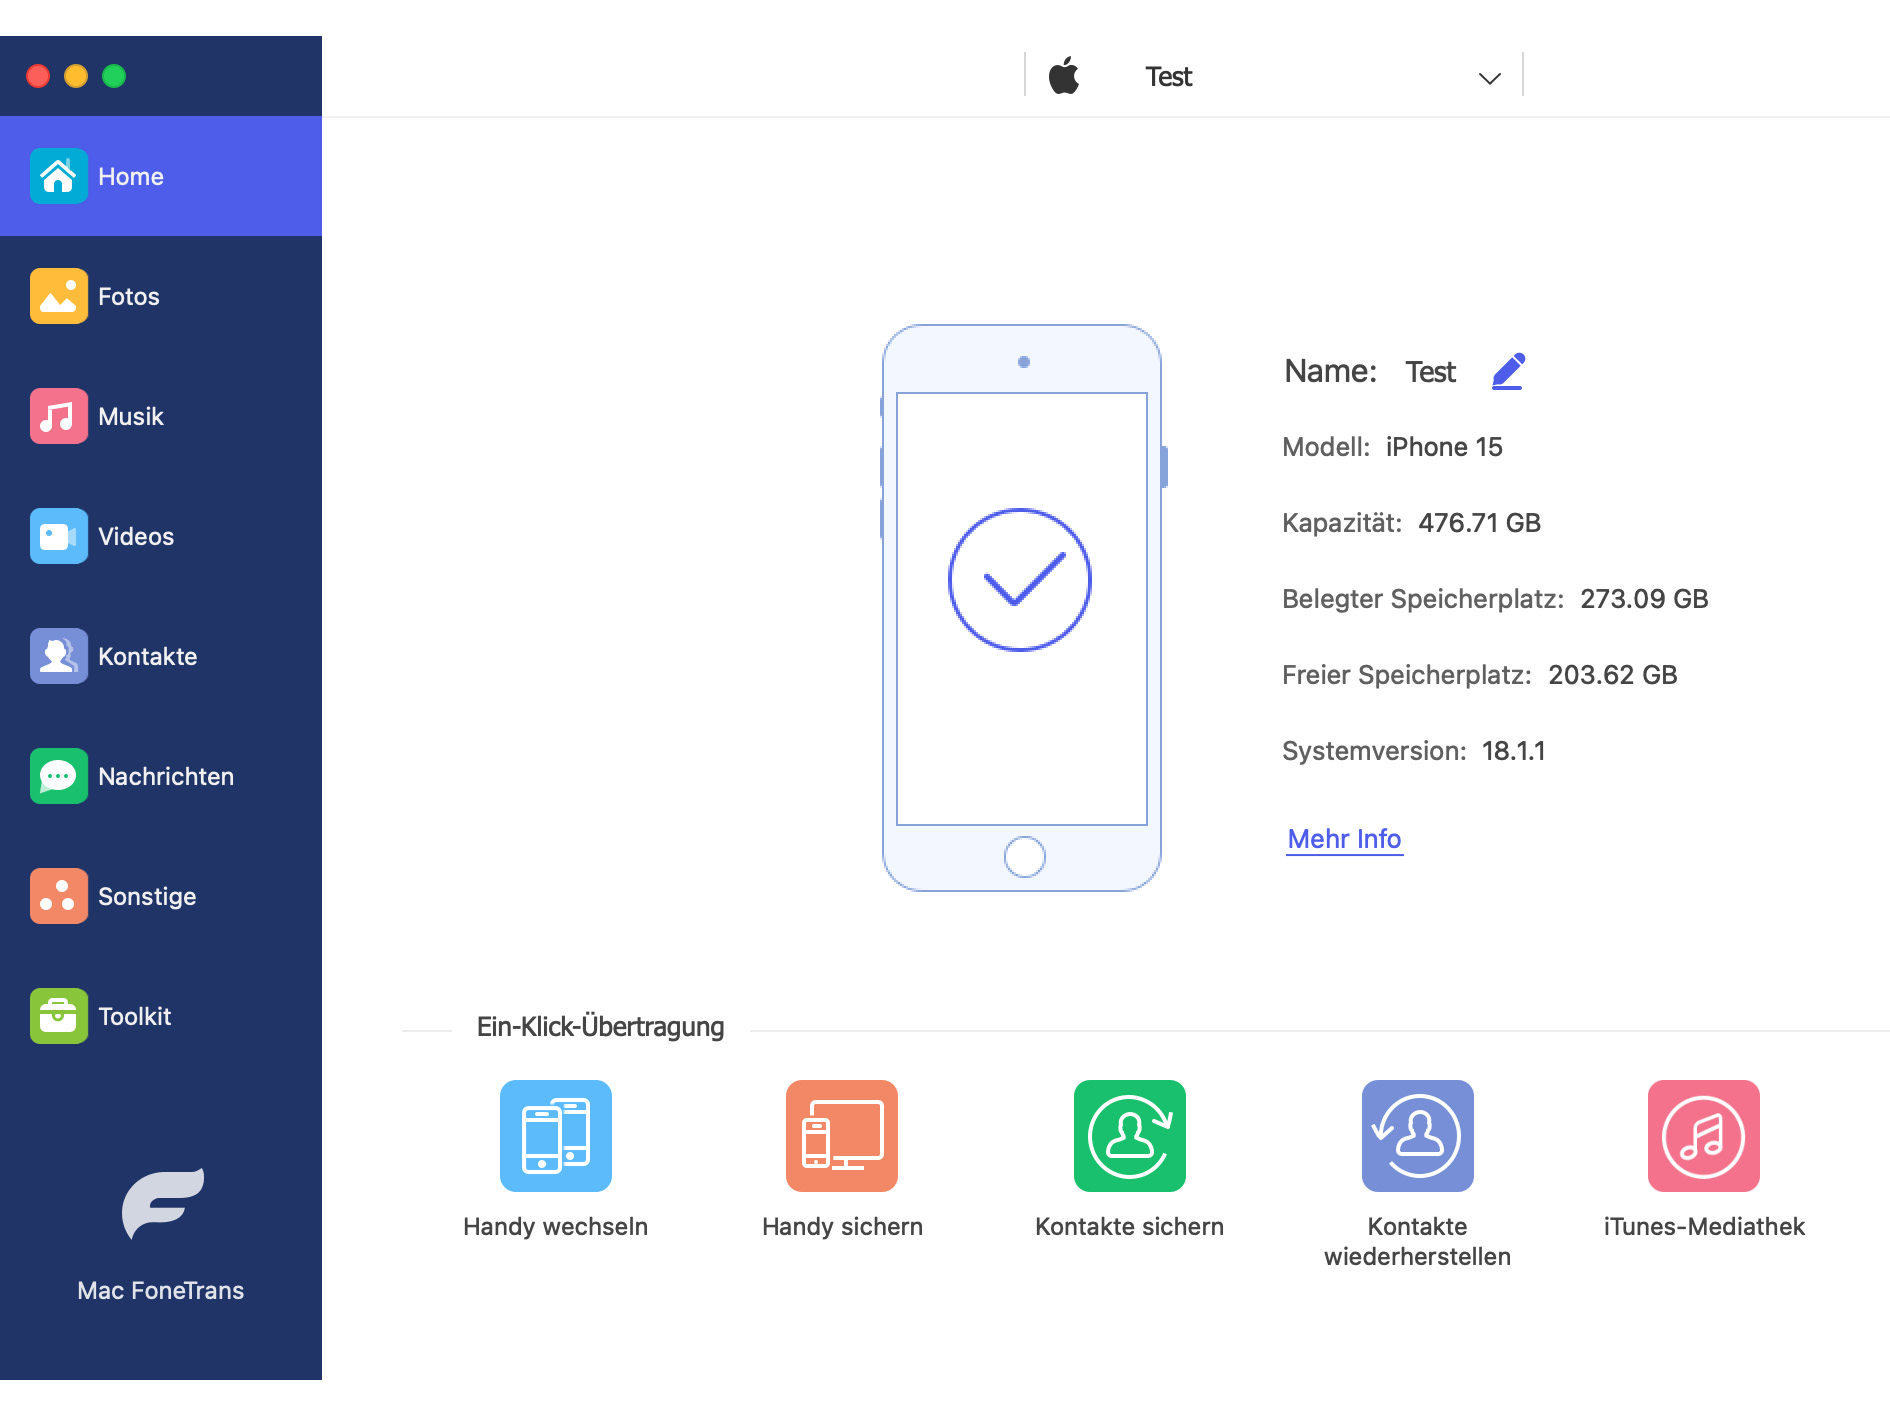Screen dimensions: 1890x1417
Task: Expand the device selector dropdown arrow
Action: point(1490,78)
